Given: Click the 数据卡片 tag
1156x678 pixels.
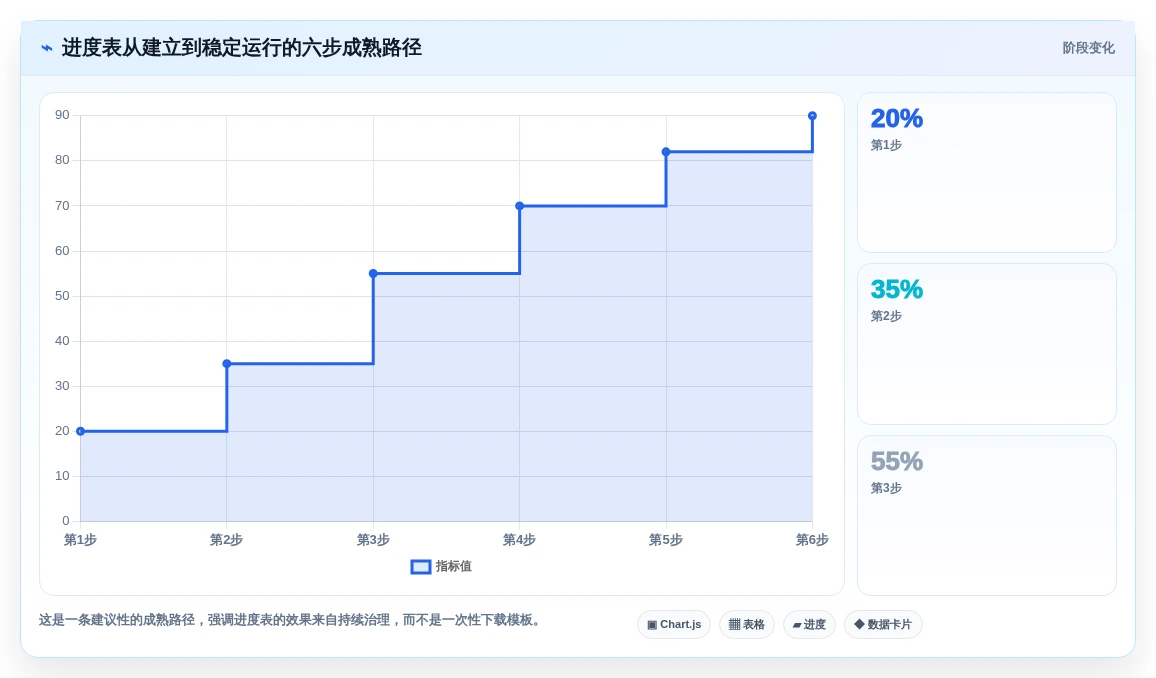Looking at the screenshot, I should (x=883, y=624).
